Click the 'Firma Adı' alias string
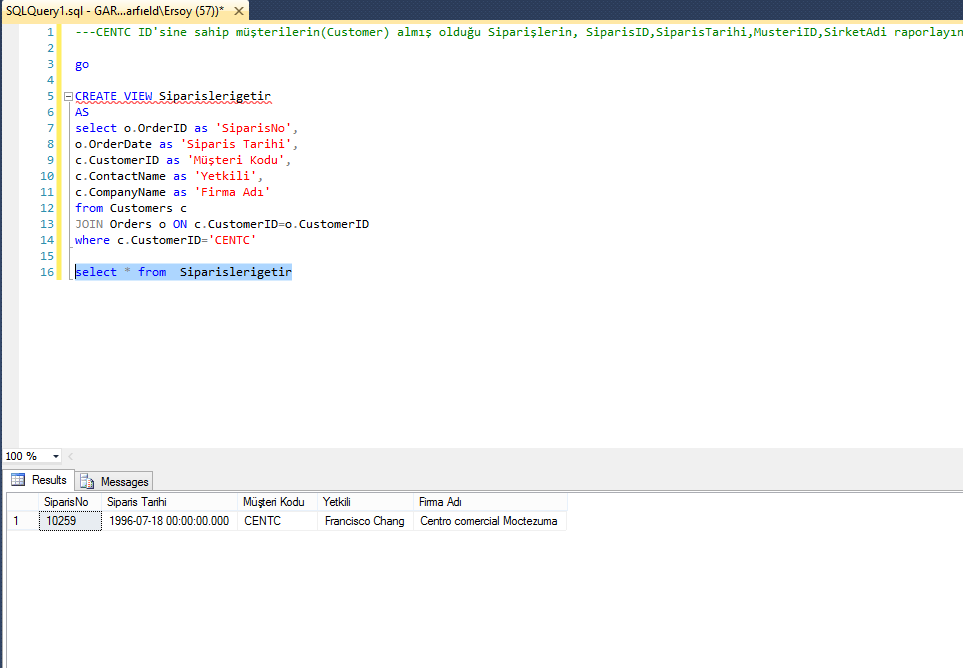The width and height of the screenshot is (963, 668). tap(232, 192)
